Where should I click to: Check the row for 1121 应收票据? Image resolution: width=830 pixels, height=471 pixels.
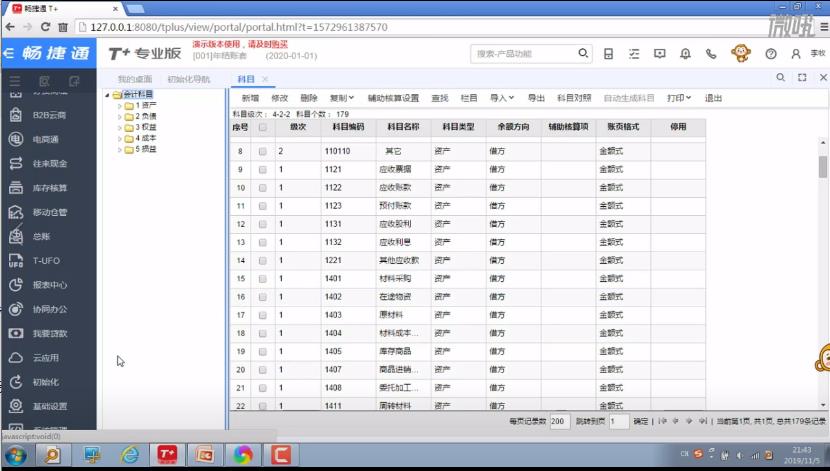click(263, 170)
